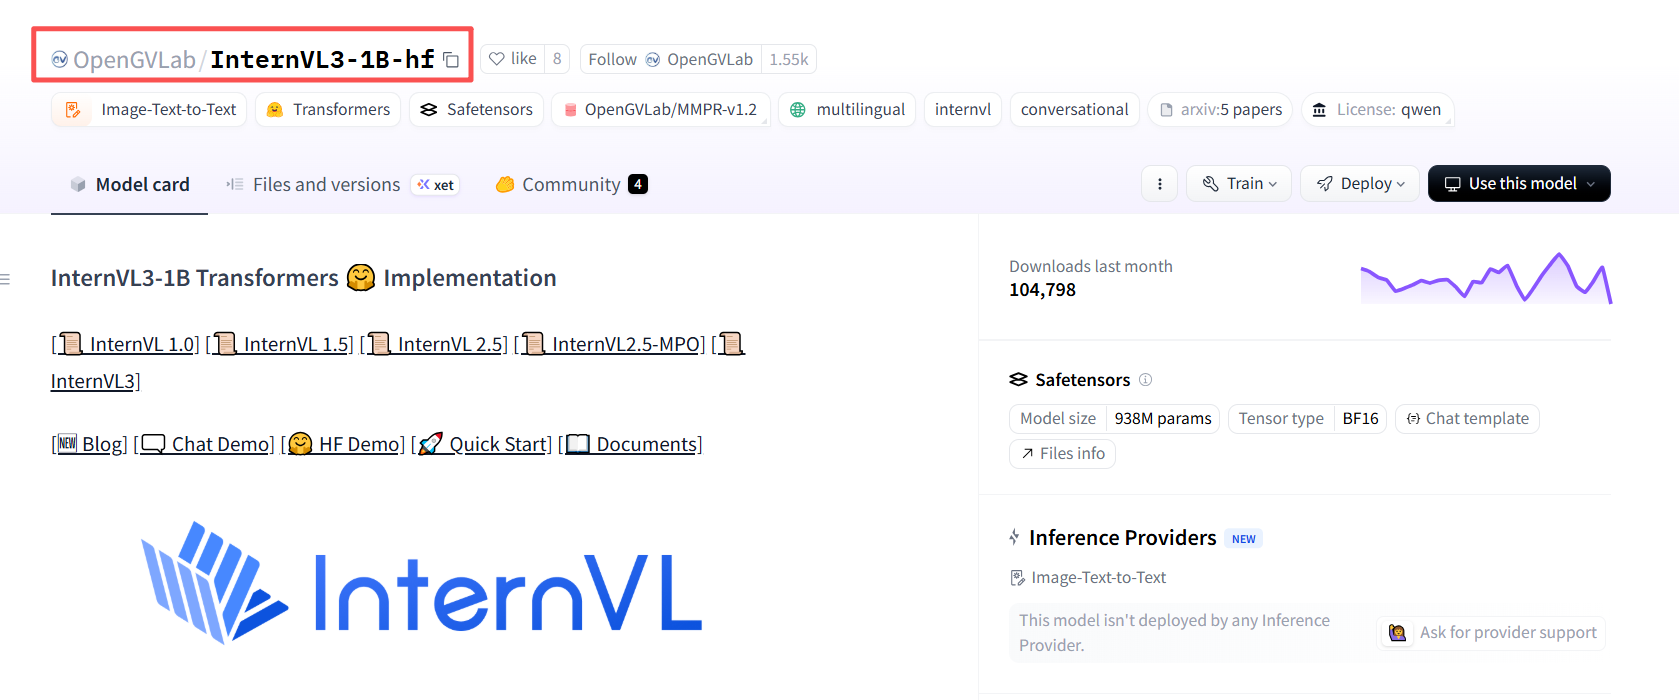Copy model name InternVL3-1B-hf
This screenshot has height=700, width=1679.
tap(451, 60)
